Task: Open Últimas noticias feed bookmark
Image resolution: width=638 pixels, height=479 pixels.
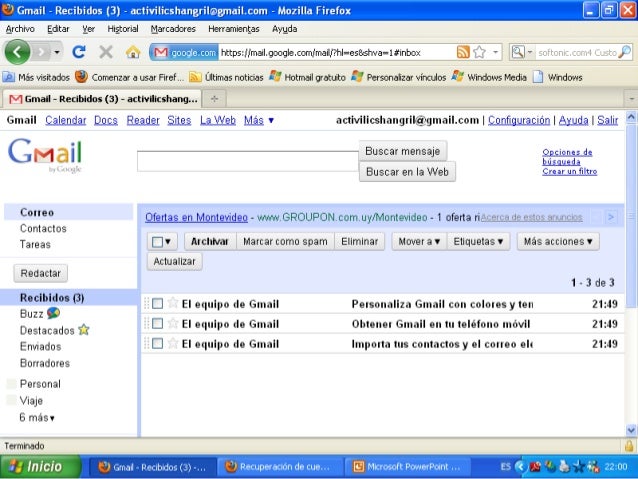Action: pos(226,77)
